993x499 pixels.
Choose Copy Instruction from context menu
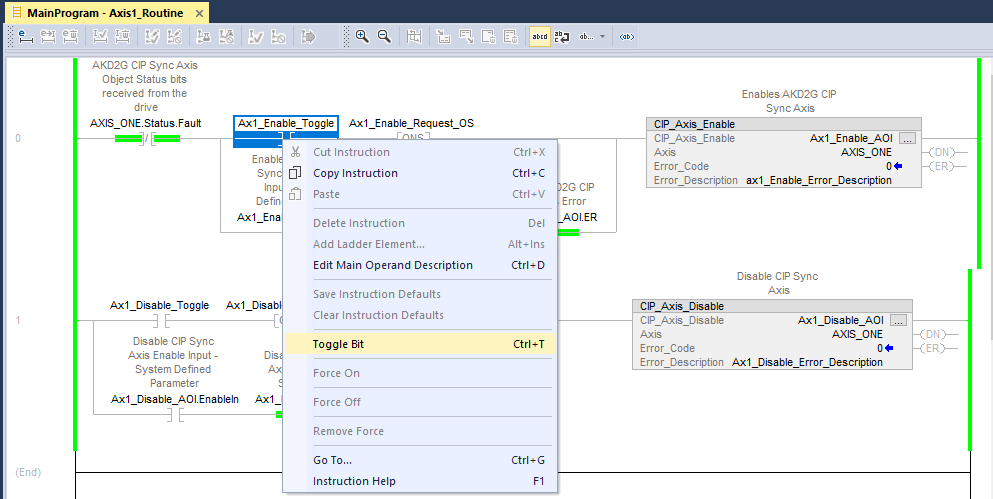420,173
